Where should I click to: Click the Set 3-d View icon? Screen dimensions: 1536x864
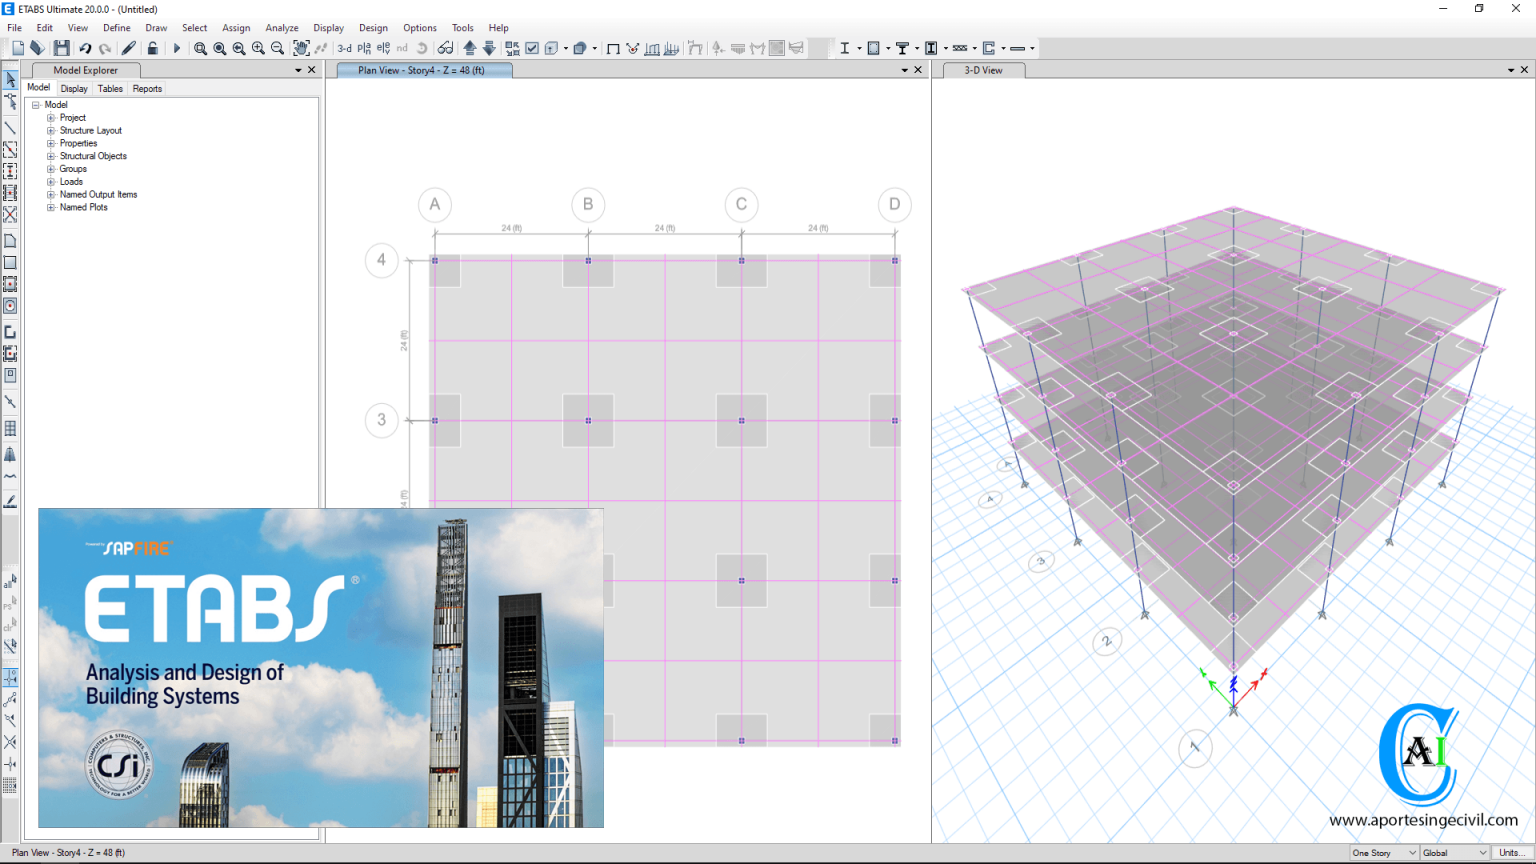click(344, 48)
